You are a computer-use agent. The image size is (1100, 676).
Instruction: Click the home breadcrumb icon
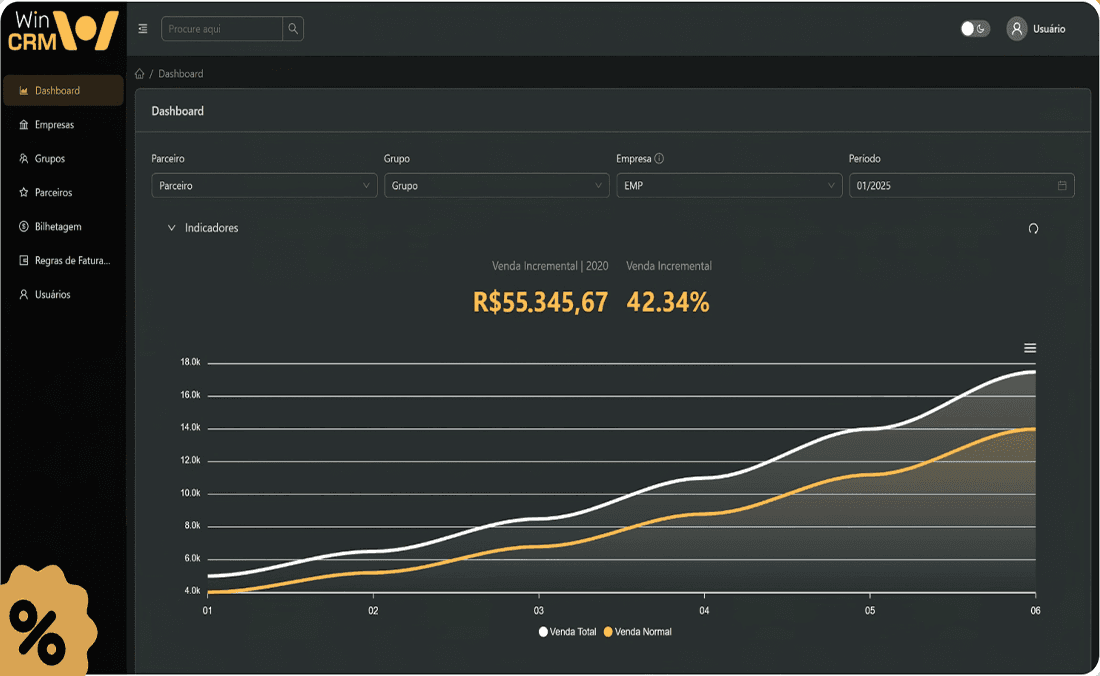tap(139, 73)
